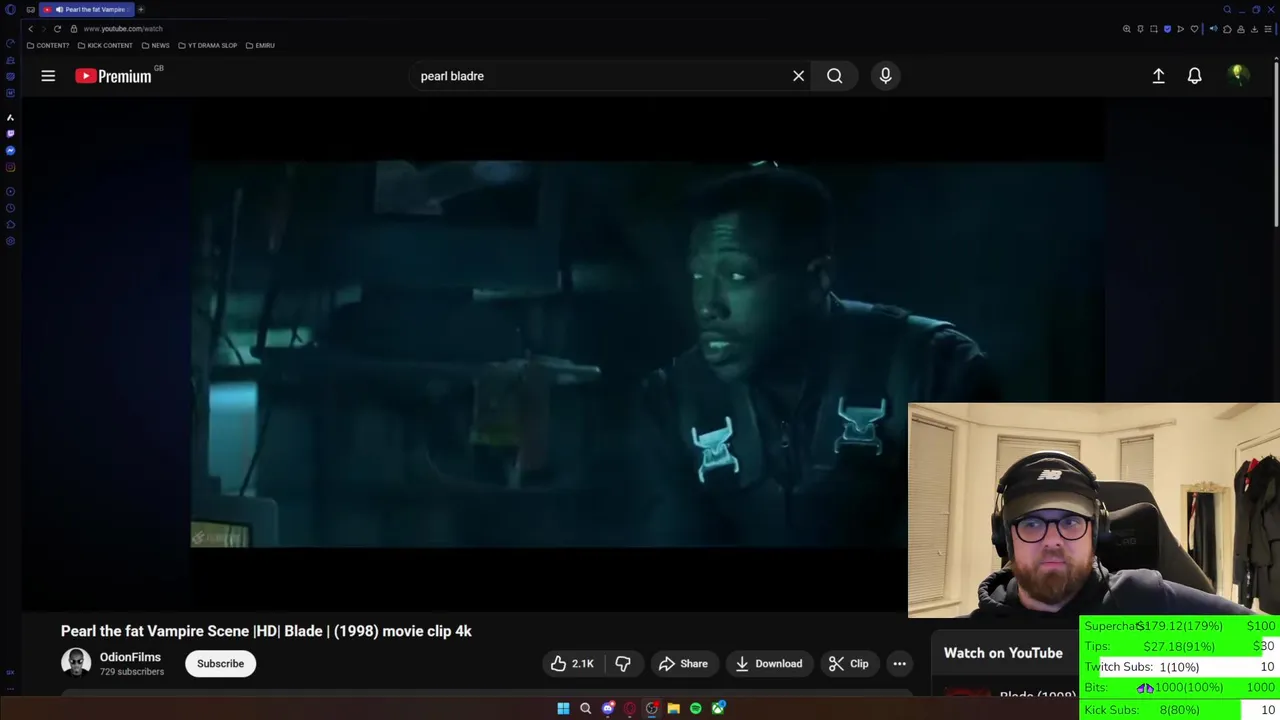Click the browser snapshot selection icon
Screen dimensions: 1280x720
(x=1154, y=29)
